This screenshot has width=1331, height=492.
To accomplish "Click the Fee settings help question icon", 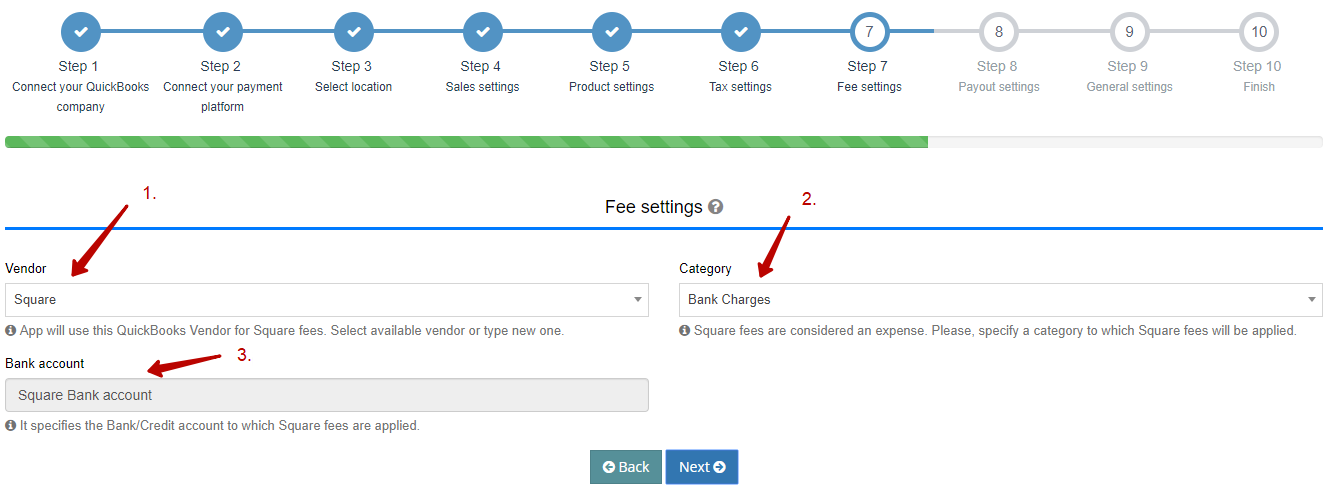I will (x=715, y=207).
